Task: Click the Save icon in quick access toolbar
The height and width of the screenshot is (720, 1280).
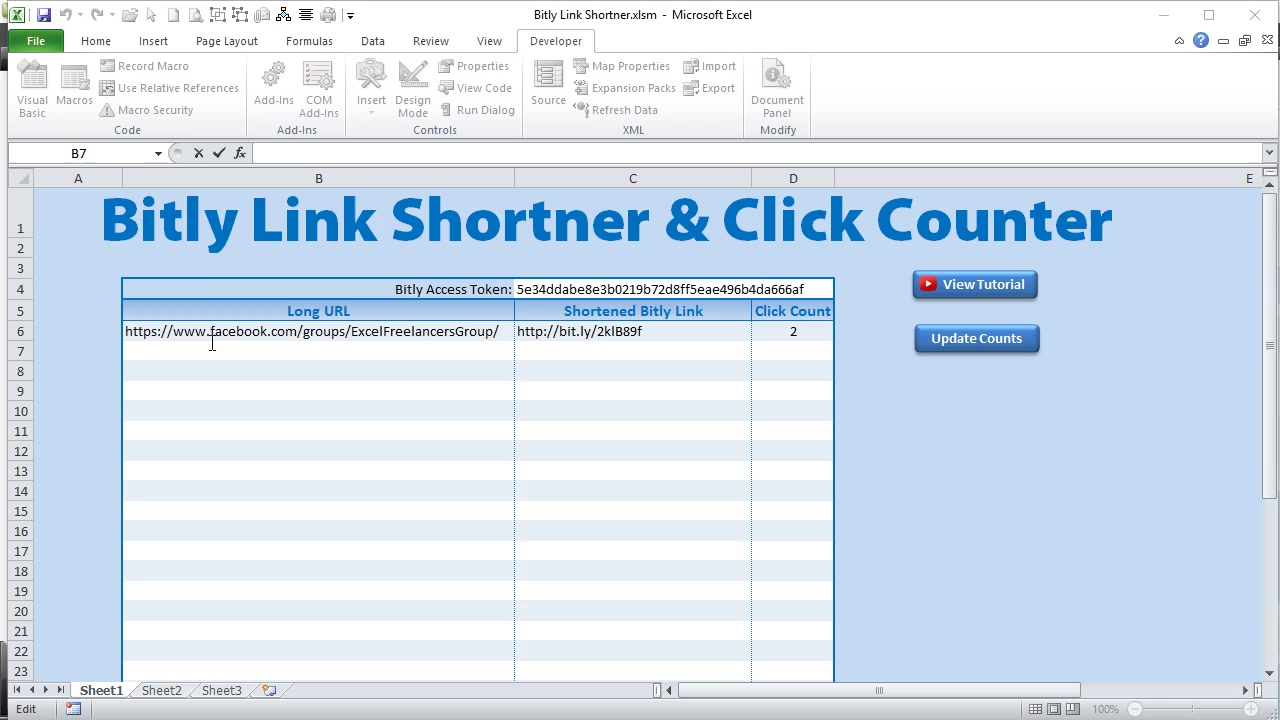Action: tap(43, 15)
